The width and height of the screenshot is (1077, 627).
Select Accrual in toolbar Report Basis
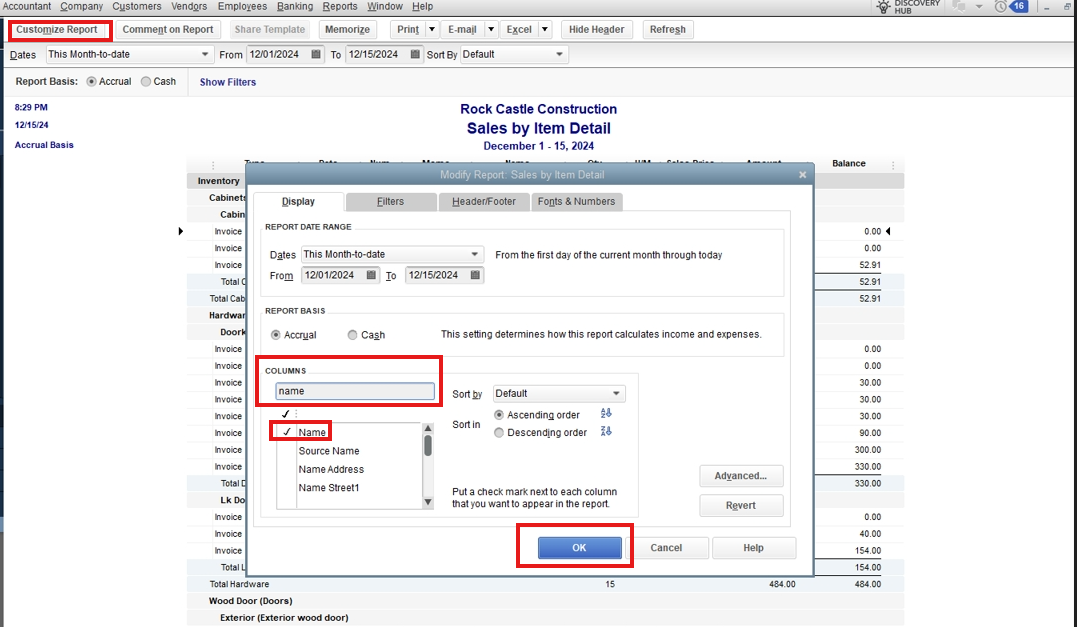point(91,81)
